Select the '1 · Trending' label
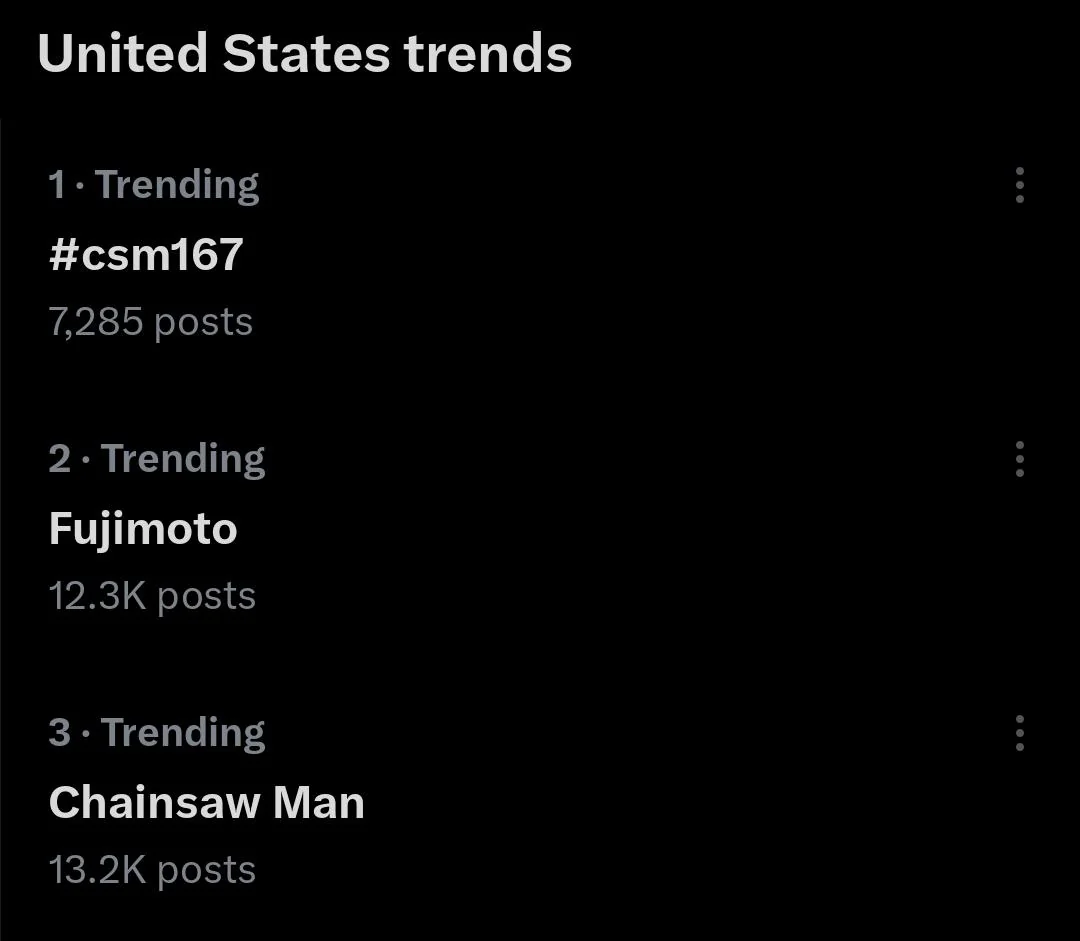The image size is (1080, 941). (154, 185)
